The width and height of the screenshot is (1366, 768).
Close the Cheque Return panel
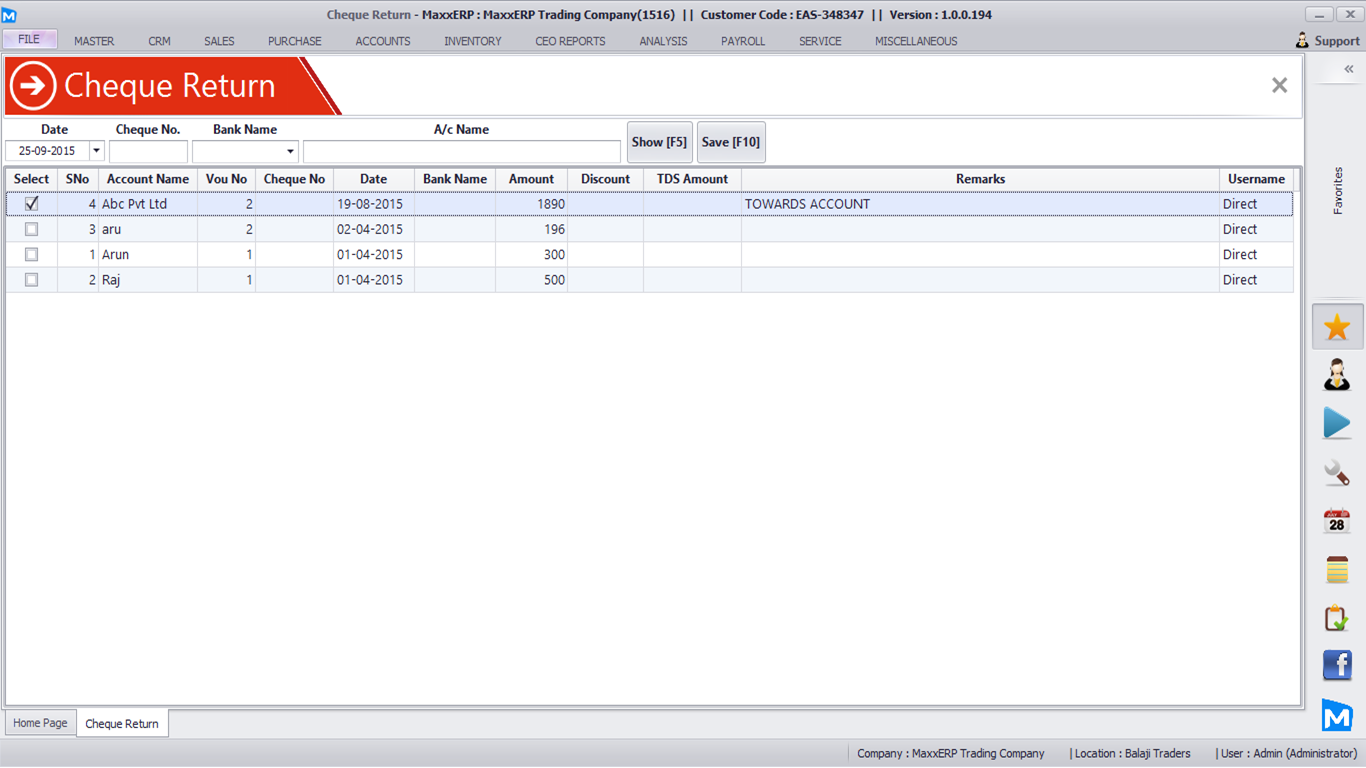point(1279,85)
